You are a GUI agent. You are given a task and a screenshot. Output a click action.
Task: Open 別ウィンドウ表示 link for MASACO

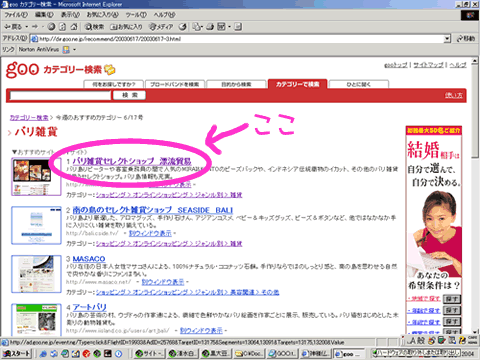click(x=163, y=282)
